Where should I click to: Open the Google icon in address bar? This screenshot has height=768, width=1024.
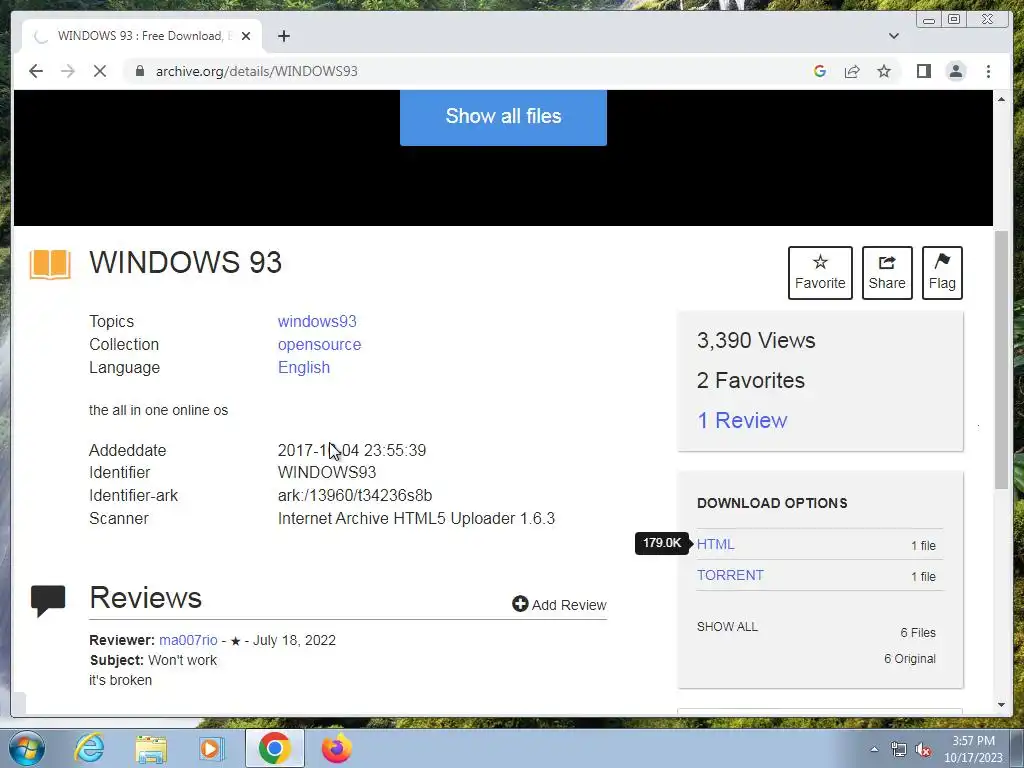[x=820, y=71]
